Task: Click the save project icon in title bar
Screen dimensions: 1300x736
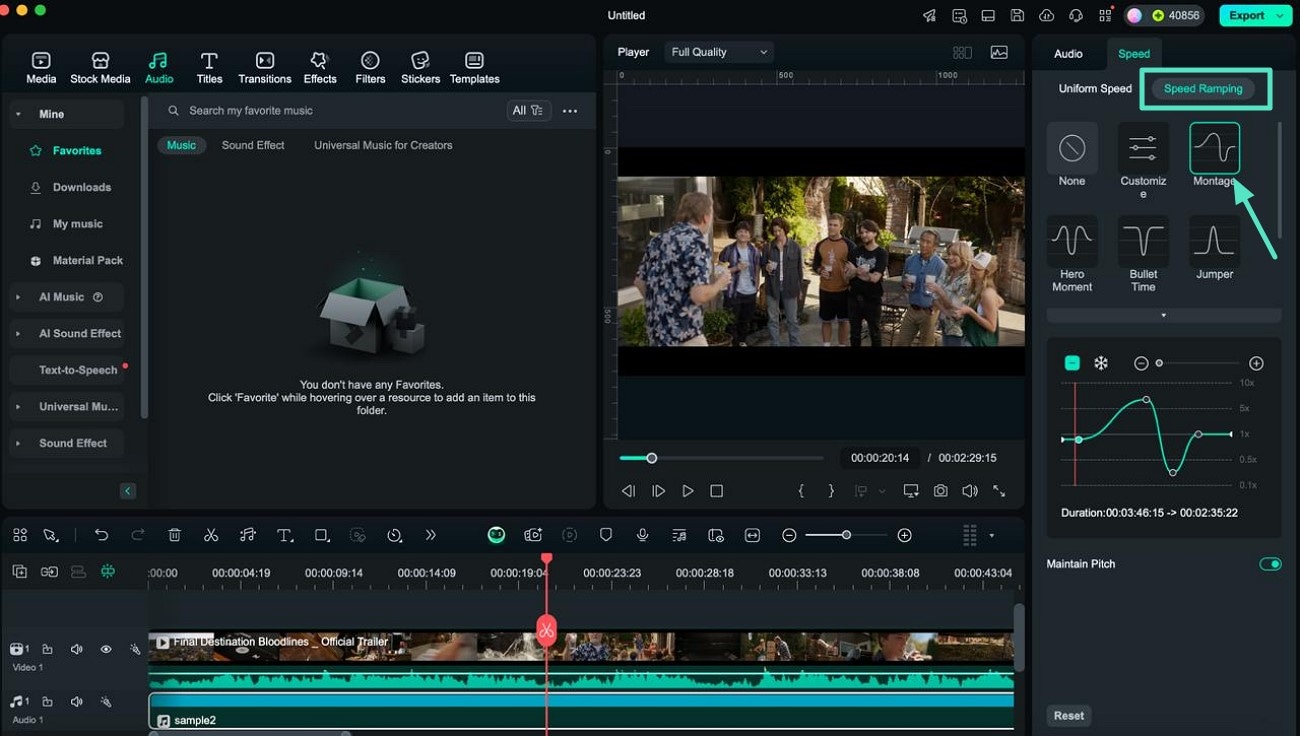Action: pos(1017,15)
